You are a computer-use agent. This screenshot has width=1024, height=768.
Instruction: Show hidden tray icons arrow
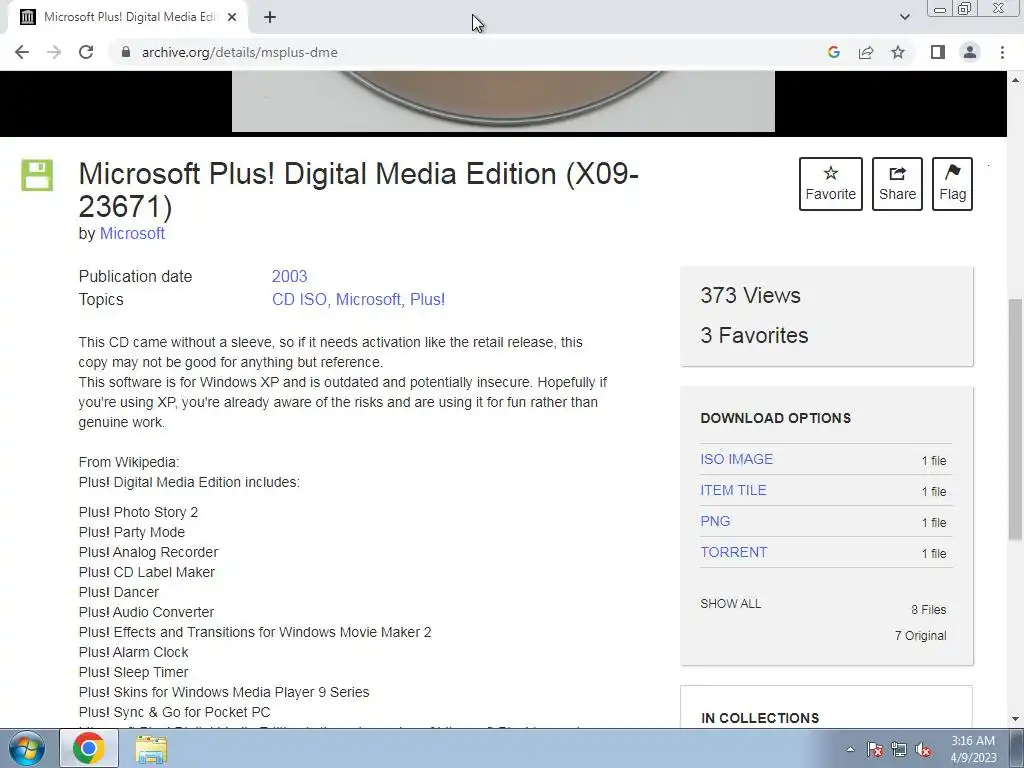coord(850,749)
